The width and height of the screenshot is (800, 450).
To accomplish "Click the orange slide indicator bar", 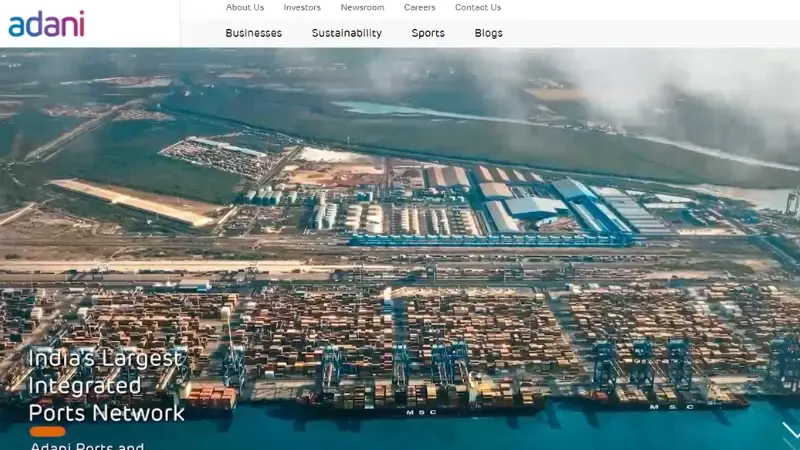I will pos(47,432).
